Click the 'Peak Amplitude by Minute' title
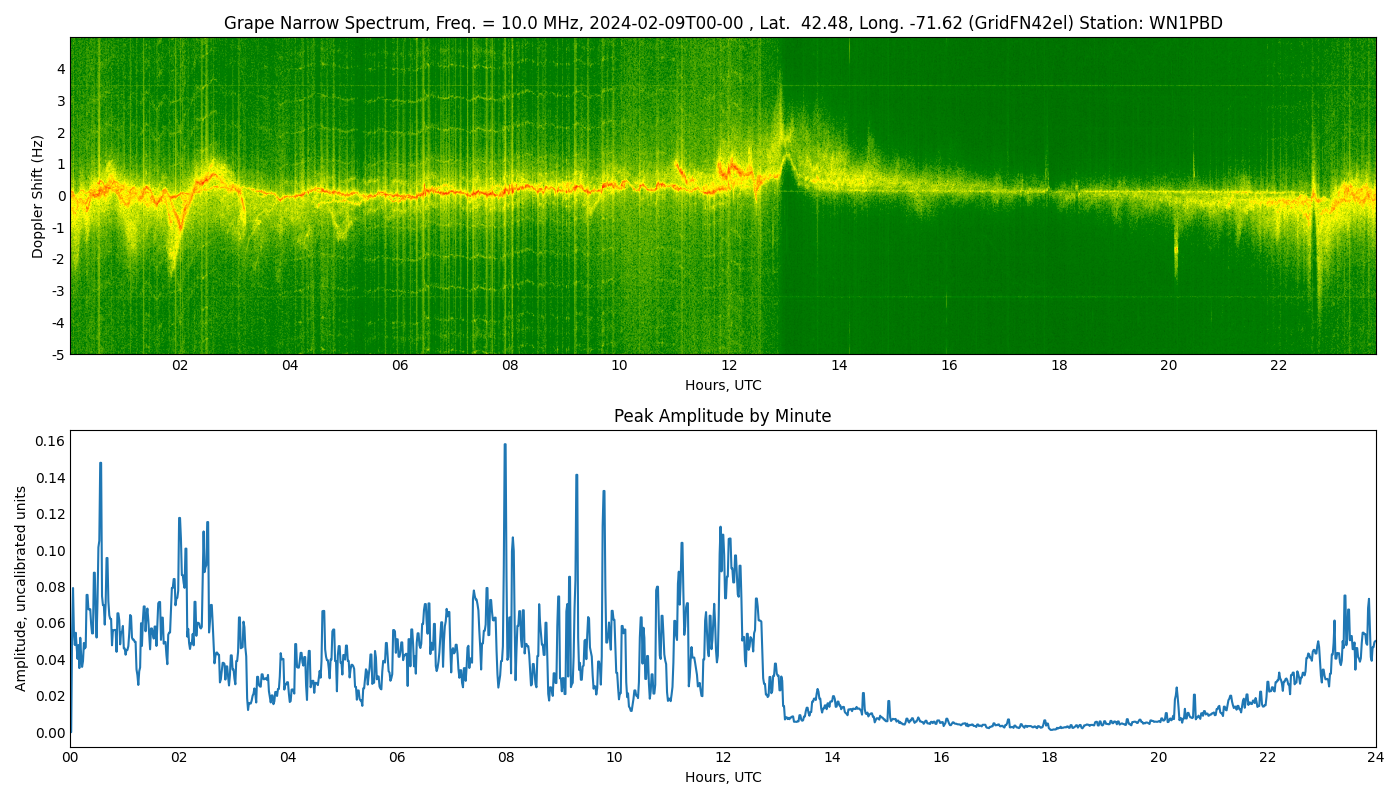 point(722,416)
